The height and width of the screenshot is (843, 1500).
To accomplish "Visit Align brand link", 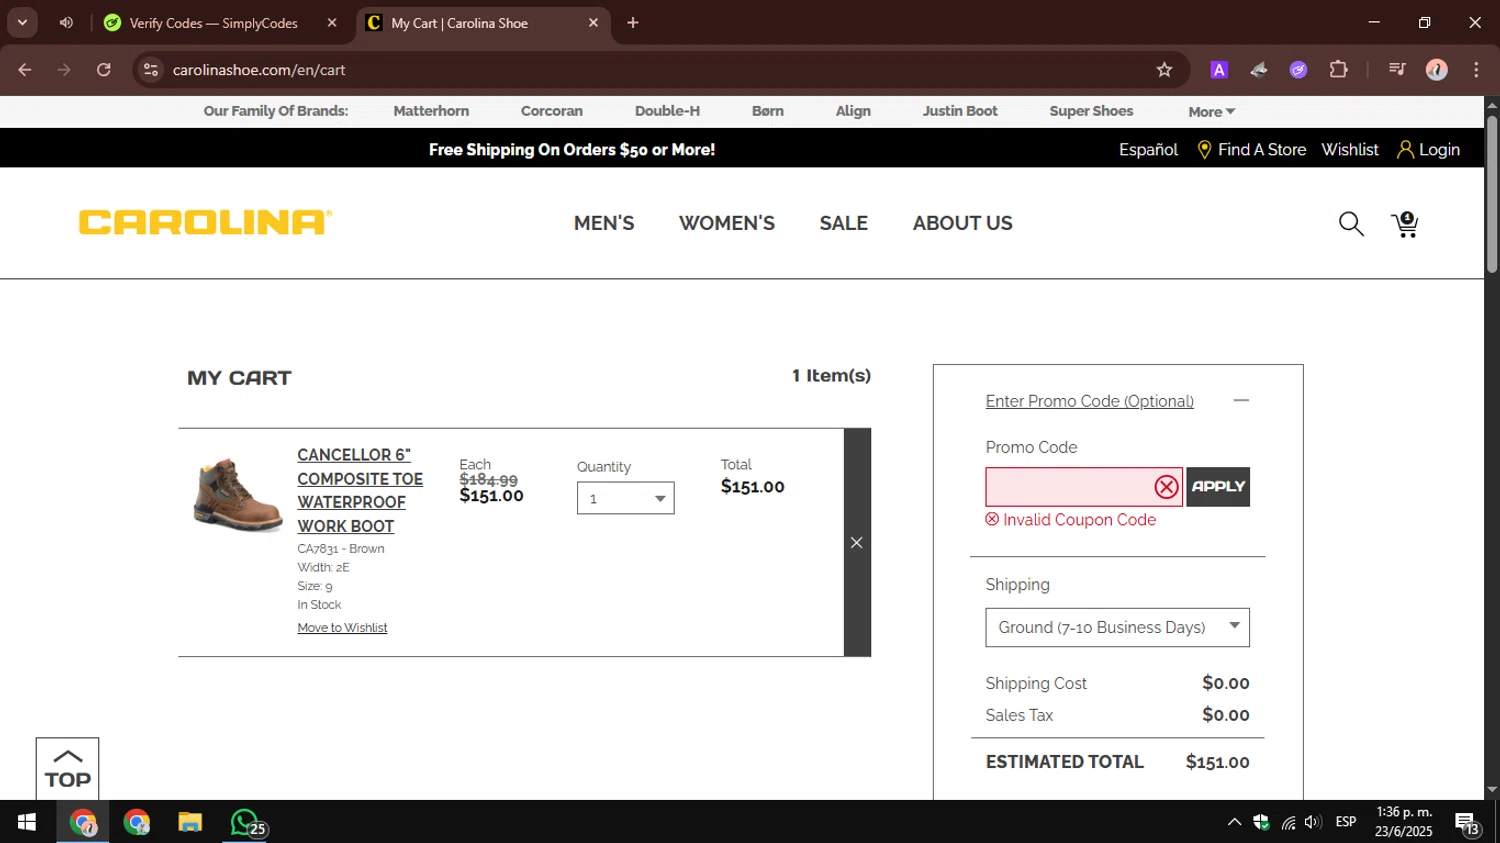I will pyautogui.click(x=853, y=111).
